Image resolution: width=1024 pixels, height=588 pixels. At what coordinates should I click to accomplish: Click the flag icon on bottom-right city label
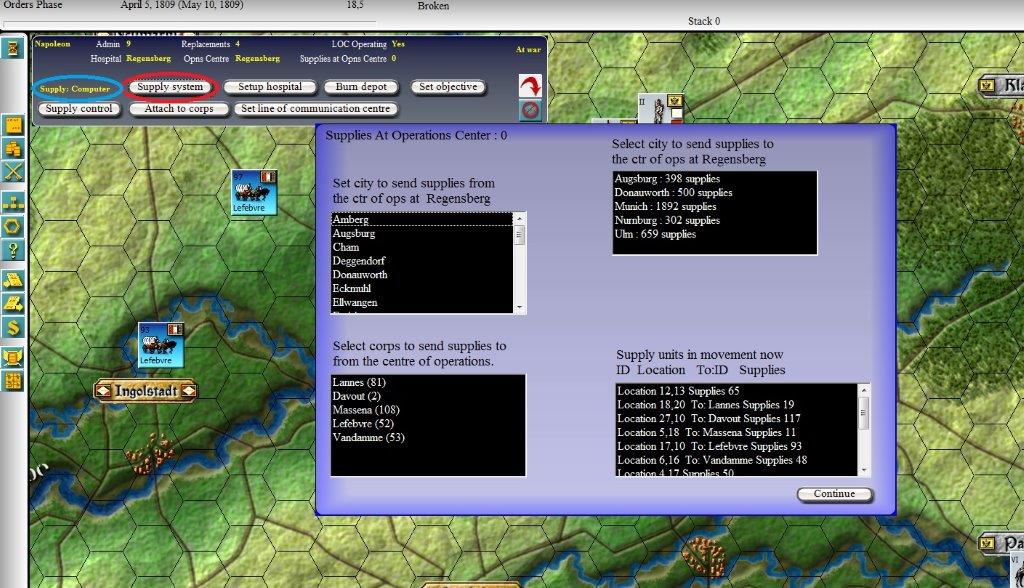tap(987, 543)
